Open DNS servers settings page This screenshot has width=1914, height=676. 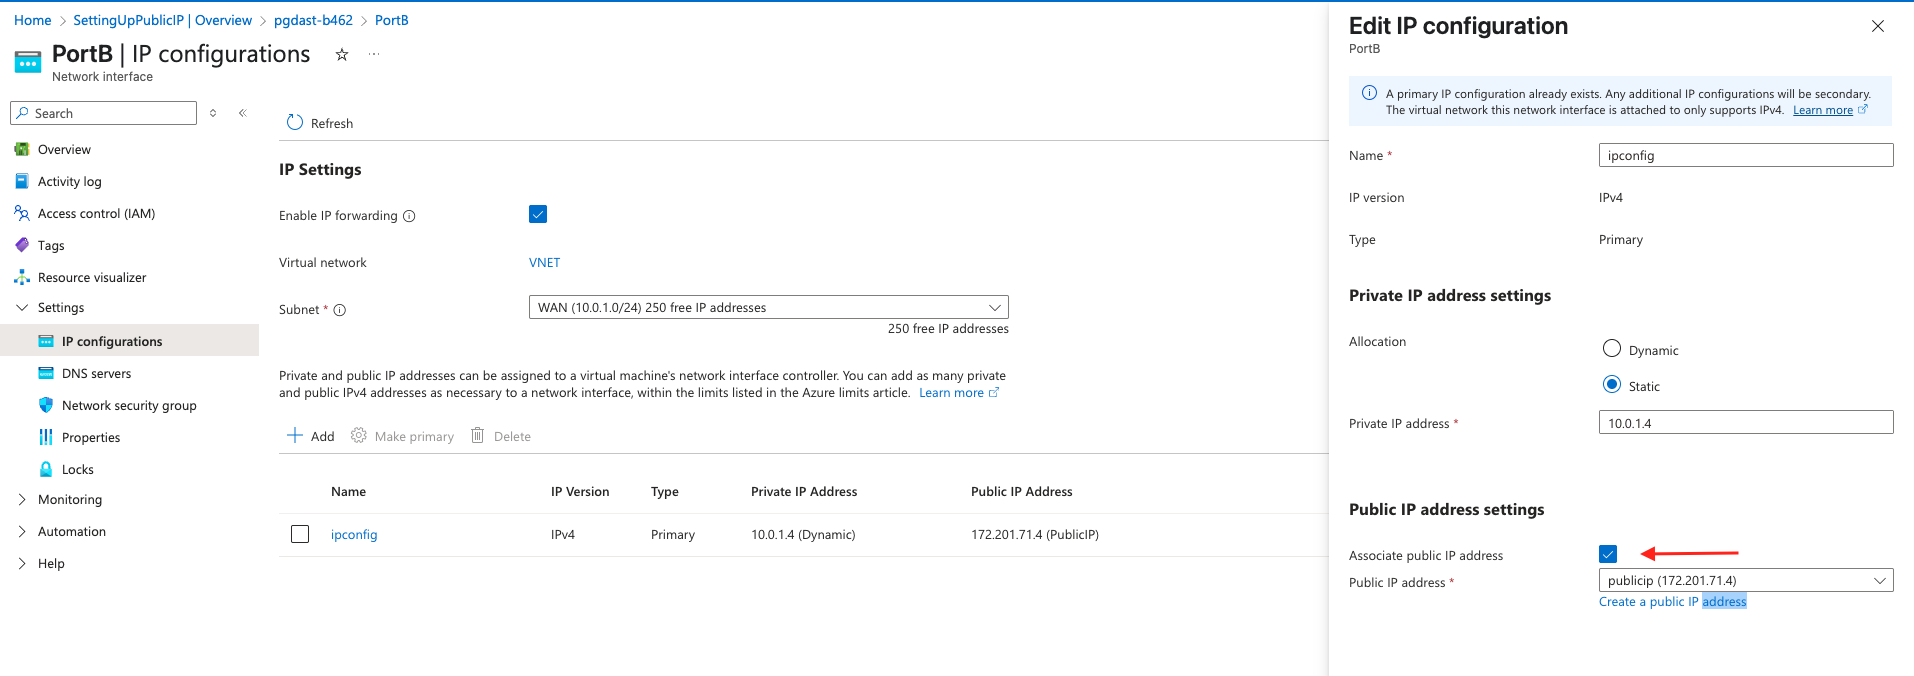(96, 374)
